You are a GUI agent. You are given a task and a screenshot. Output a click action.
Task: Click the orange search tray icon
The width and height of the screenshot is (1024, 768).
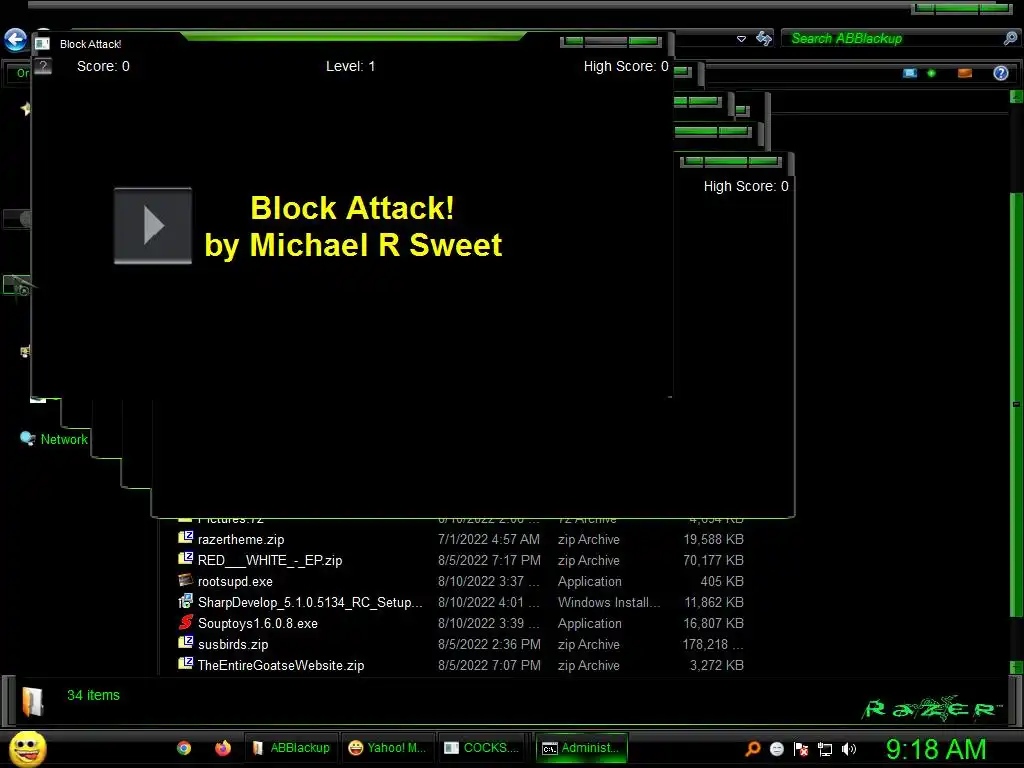pos(753,749)
